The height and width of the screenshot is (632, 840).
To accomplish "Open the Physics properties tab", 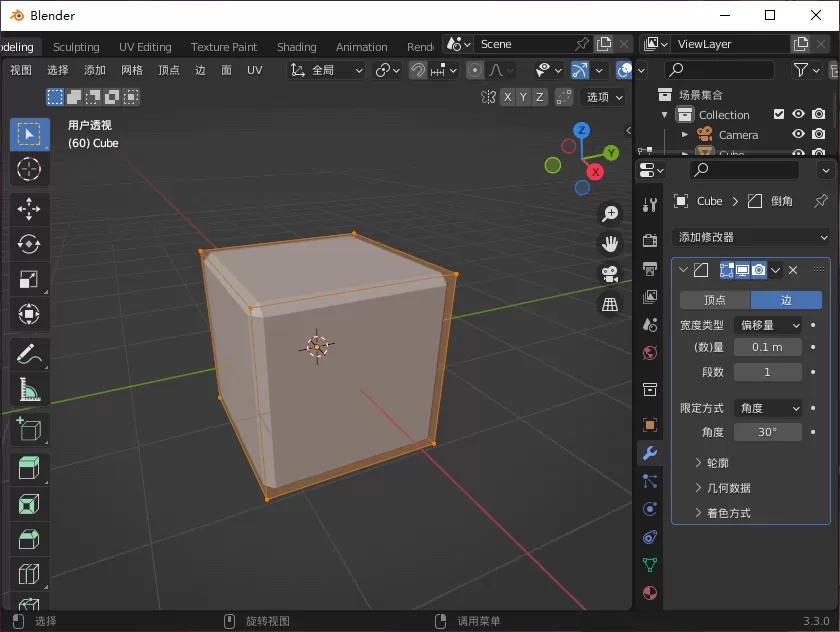I will pos(650,509).
